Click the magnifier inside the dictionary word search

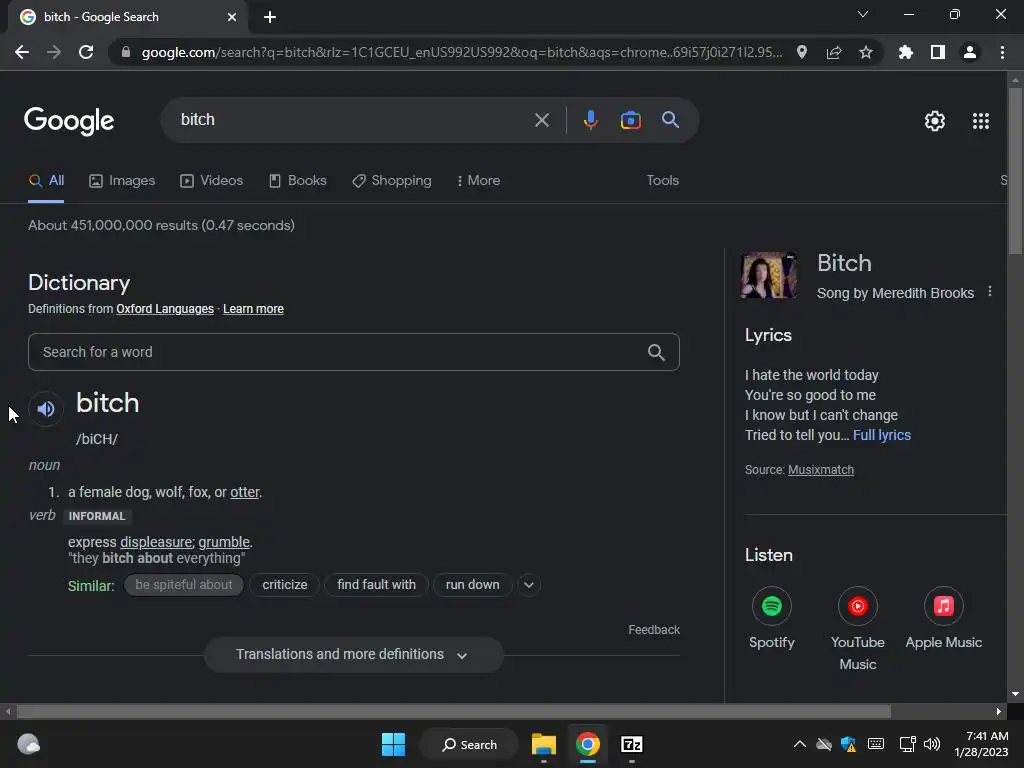point(656,353)
